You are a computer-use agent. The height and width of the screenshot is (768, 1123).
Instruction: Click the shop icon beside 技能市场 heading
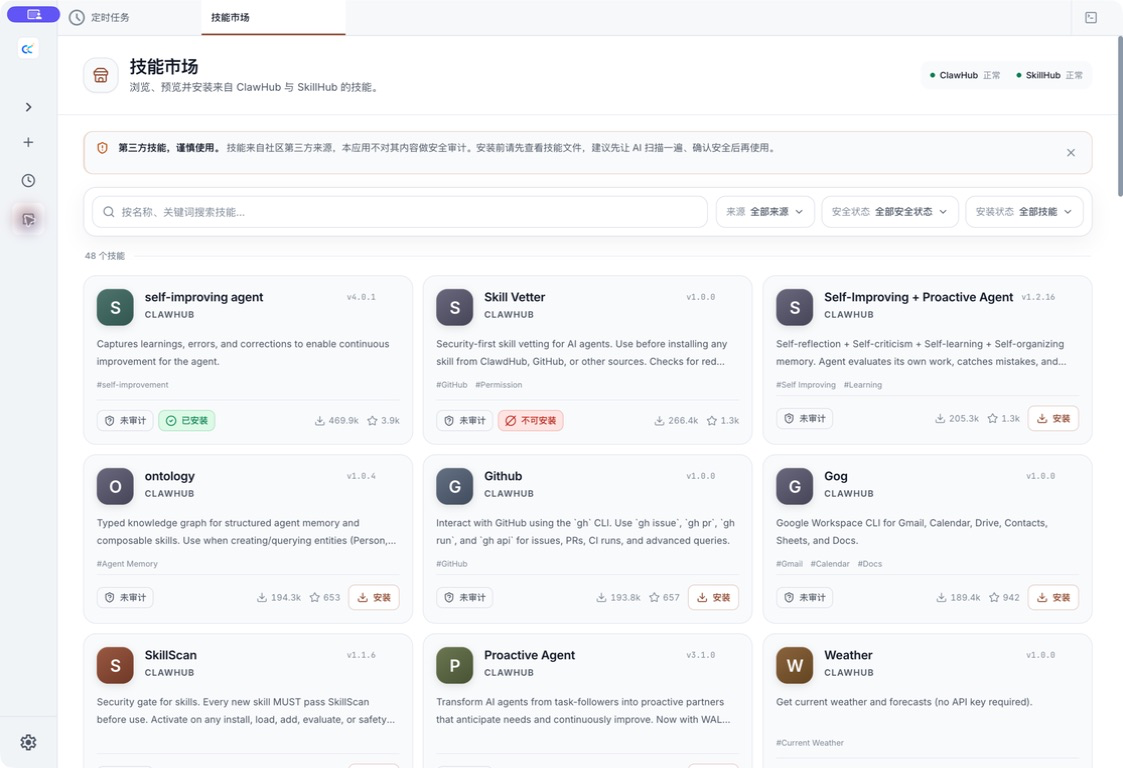(101, 75)
